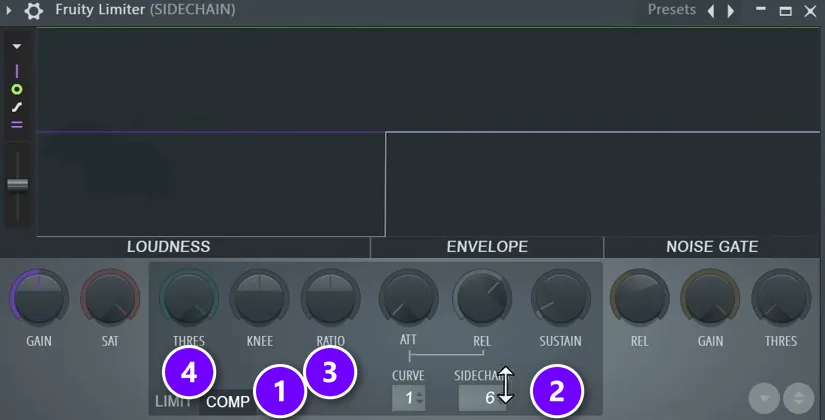Switch to LIMIT mode tab
This screenshot has height=420, width=825.
pos(173,402)
